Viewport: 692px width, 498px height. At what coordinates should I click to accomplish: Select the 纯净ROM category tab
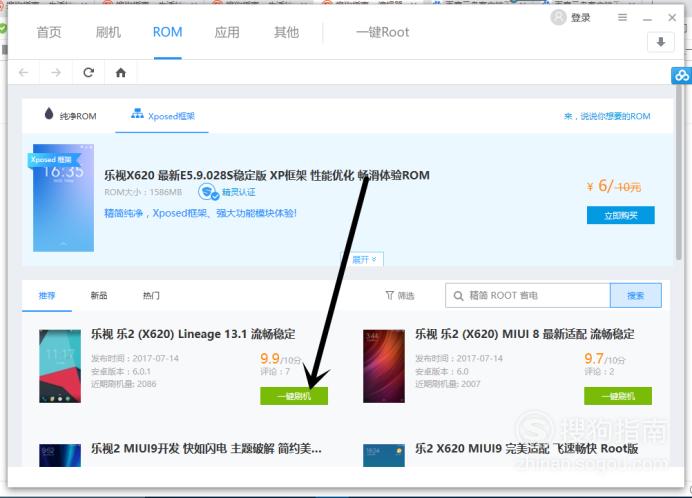(x=71, y=115)
